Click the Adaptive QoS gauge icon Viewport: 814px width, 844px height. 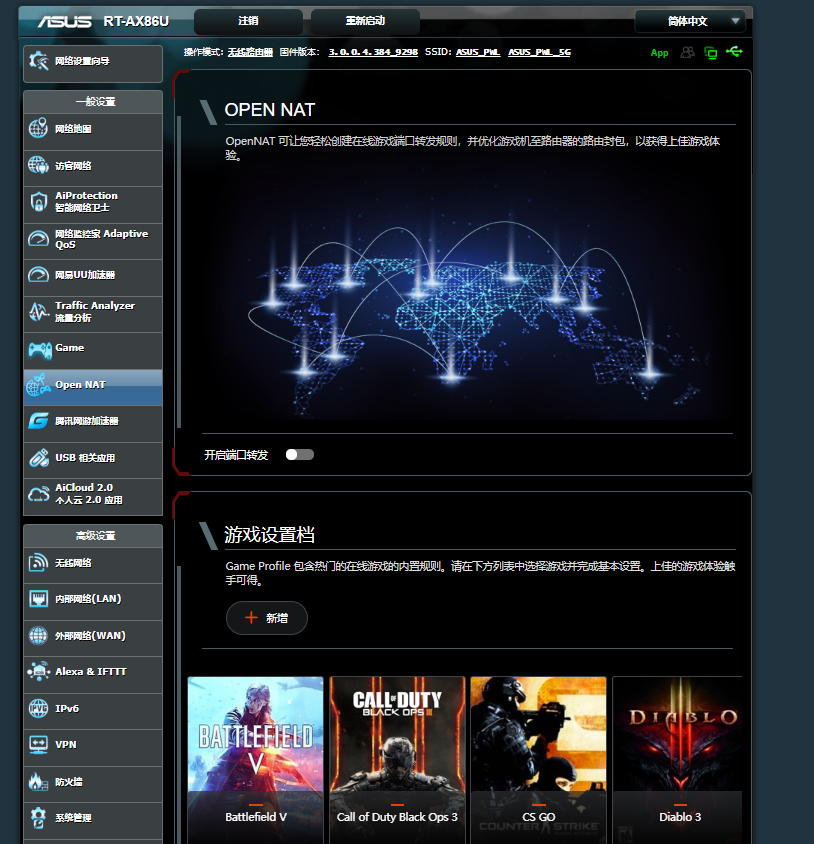(38, 238)
